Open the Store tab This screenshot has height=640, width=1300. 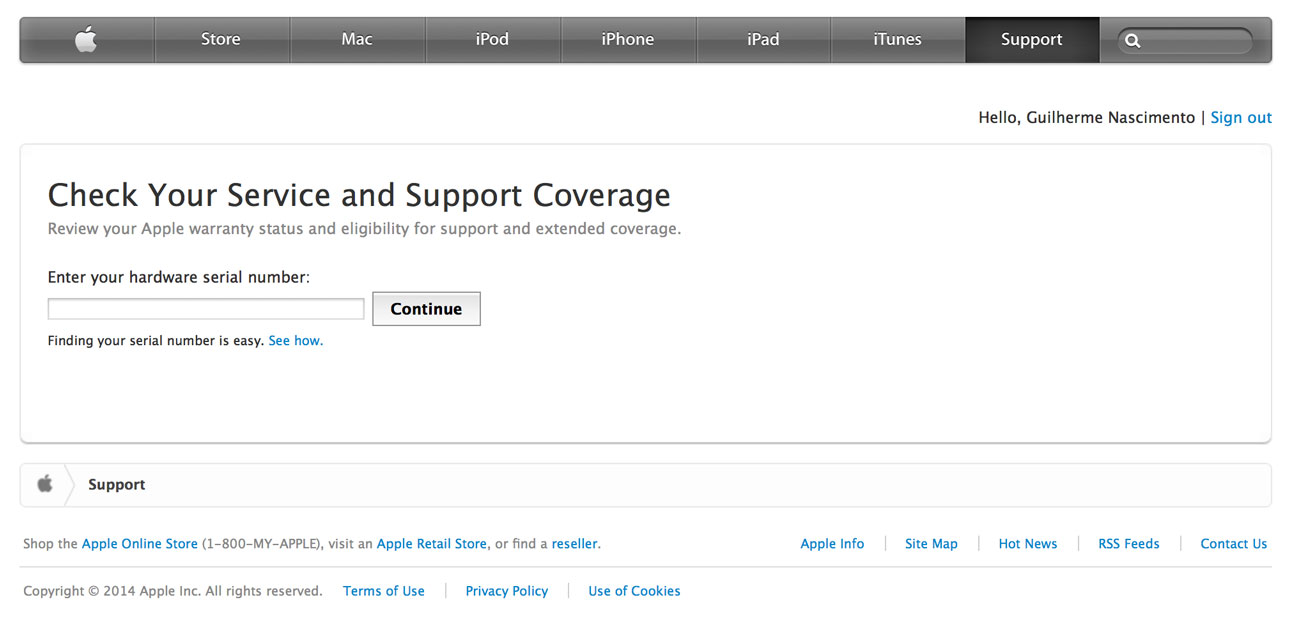[x=221, y=40]
